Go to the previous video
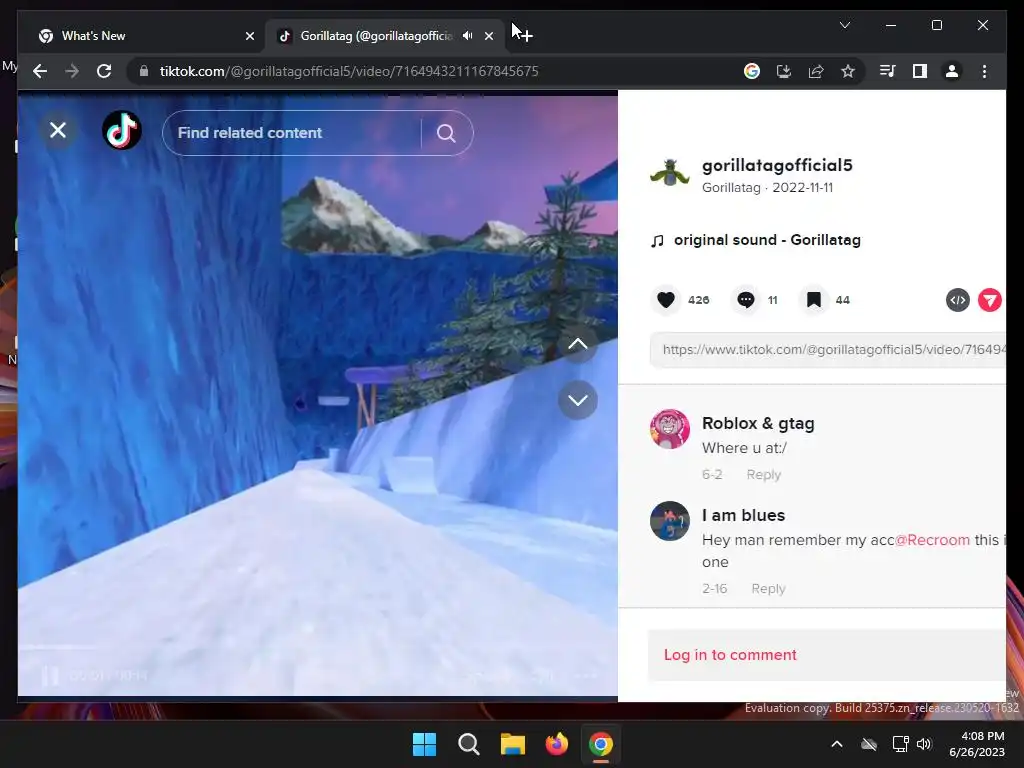Image resolution: width=1024 pixels, height=768 pixels. click(577, 344)
